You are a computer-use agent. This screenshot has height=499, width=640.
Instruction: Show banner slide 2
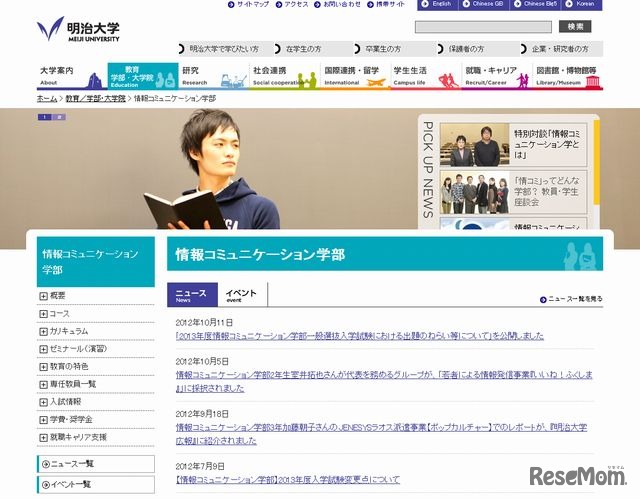click(59, 117)
